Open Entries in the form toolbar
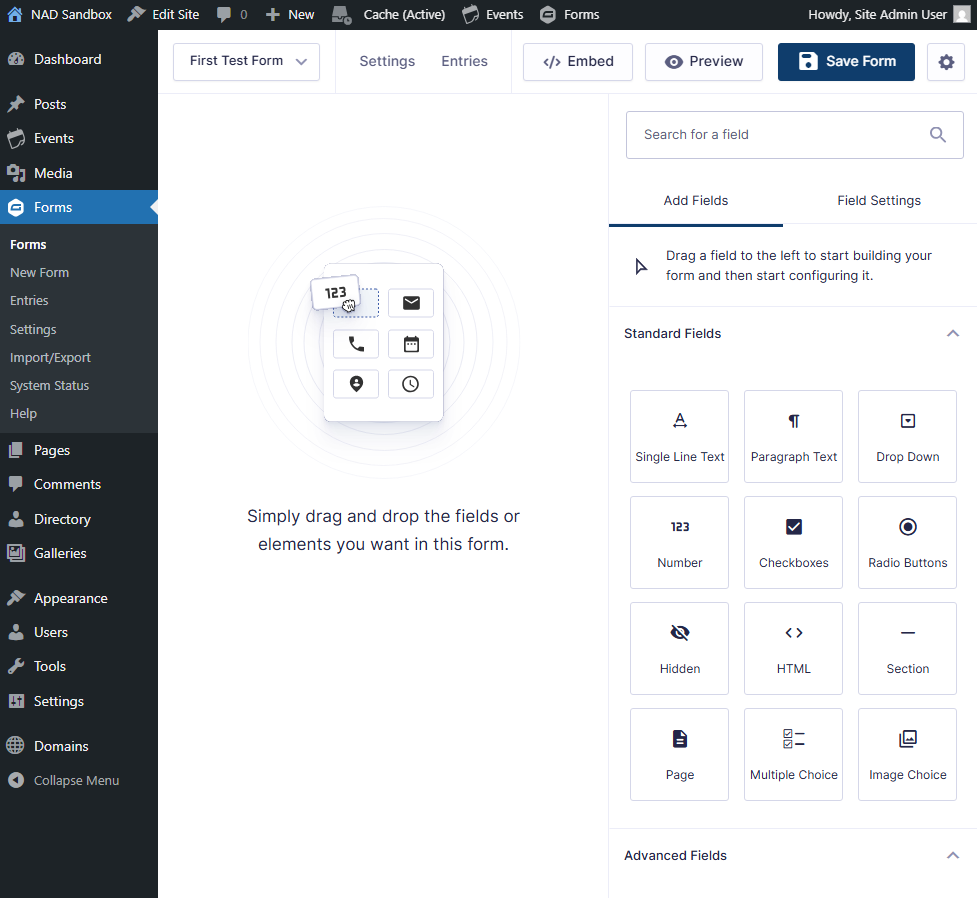The image size is (977, 898). pyautogui.click(x=465, y=62)
